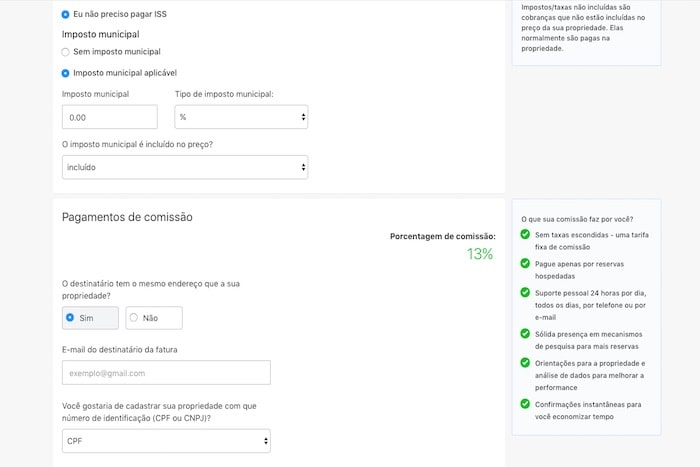The height and width of the screenshot is (467, 700).
Task: Click the green check beside 'Suporte pessoal 24 horas'
Action: point(525,292)
